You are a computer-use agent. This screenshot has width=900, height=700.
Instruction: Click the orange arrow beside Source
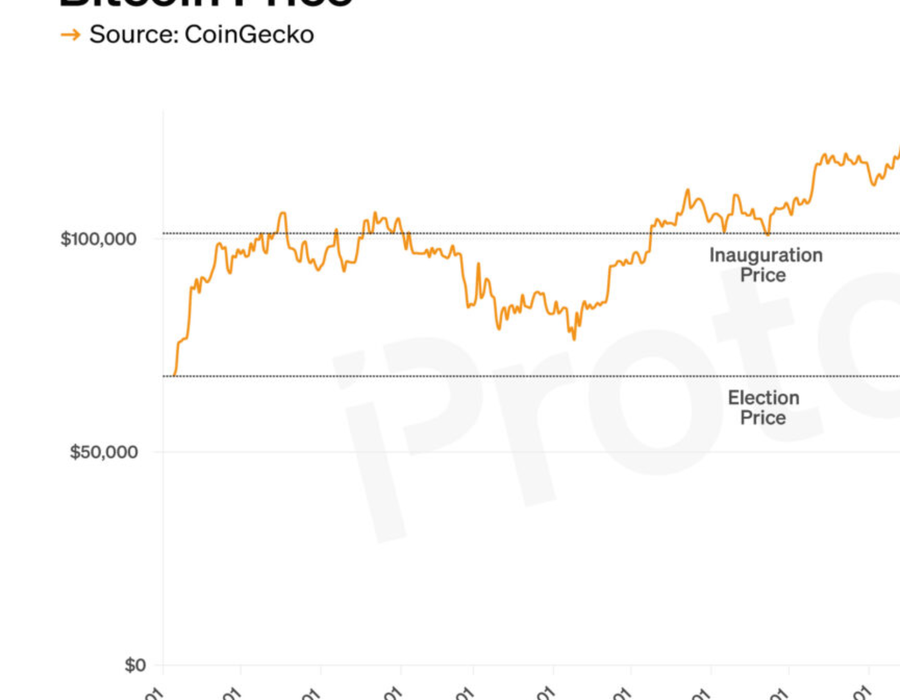tap(70, 35)
